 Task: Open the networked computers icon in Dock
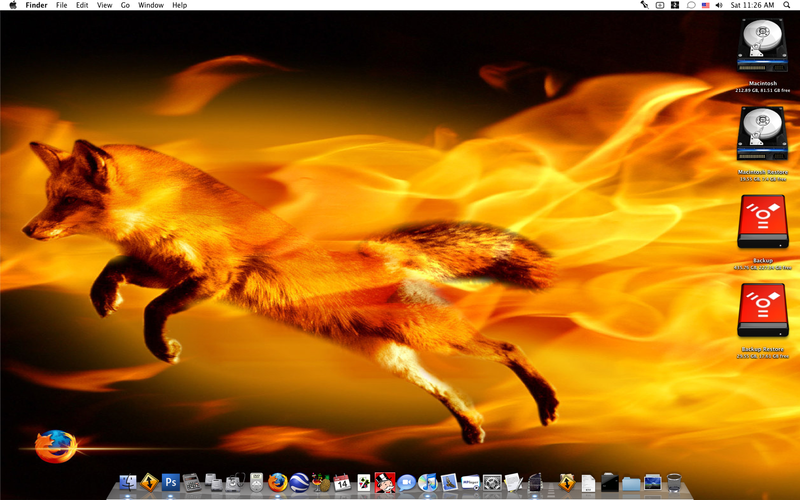(213, 482)
